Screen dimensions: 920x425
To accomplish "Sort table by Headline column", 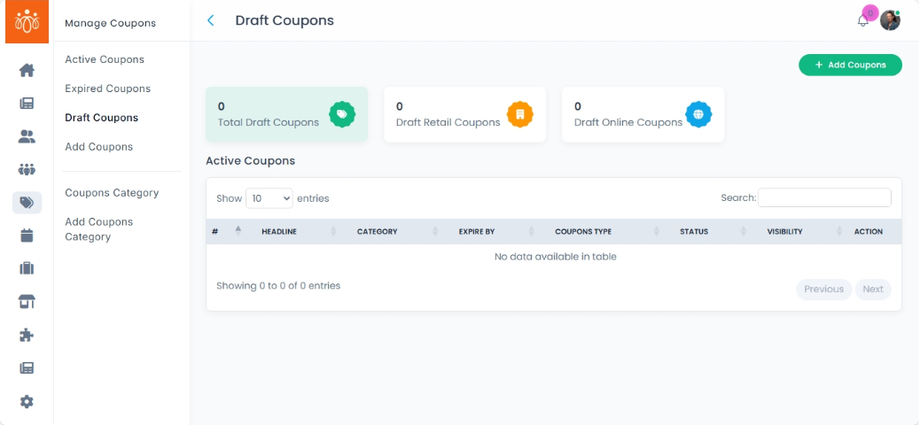I will 296,231.
